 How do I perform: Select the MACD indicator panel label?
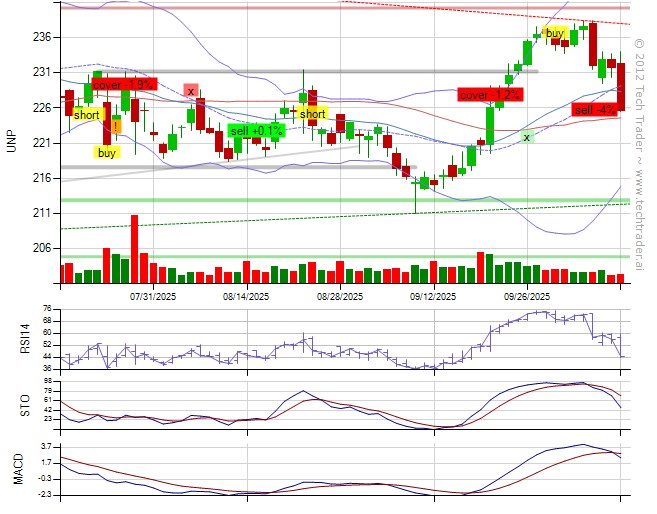[x=17, y=469]
